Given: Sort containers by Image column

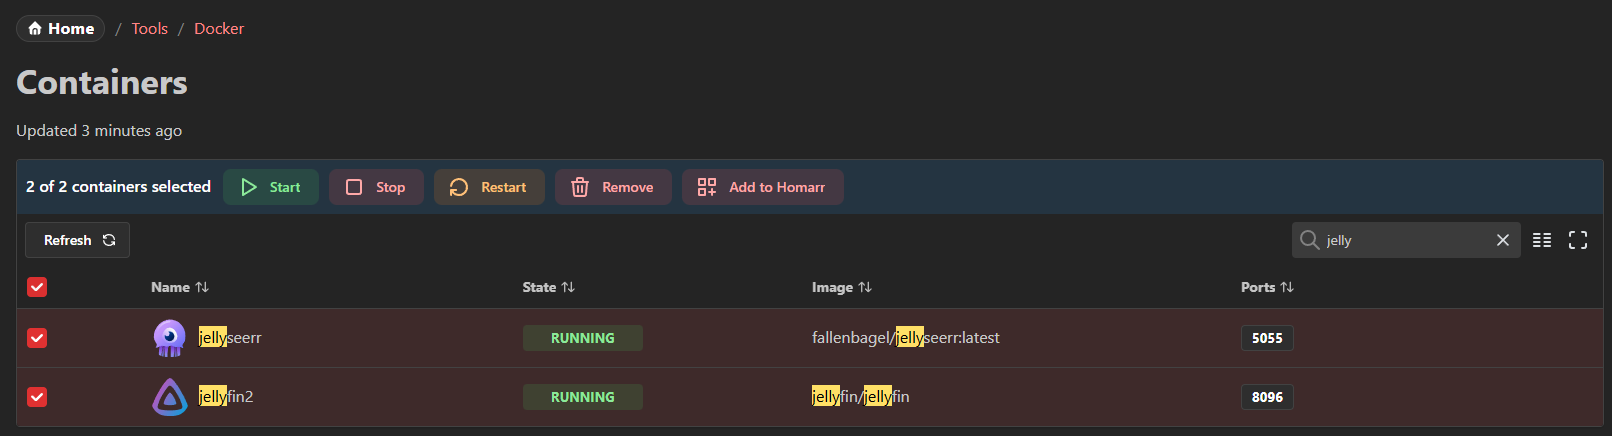Looking at the screenshot, I should (x=865, y=287).
